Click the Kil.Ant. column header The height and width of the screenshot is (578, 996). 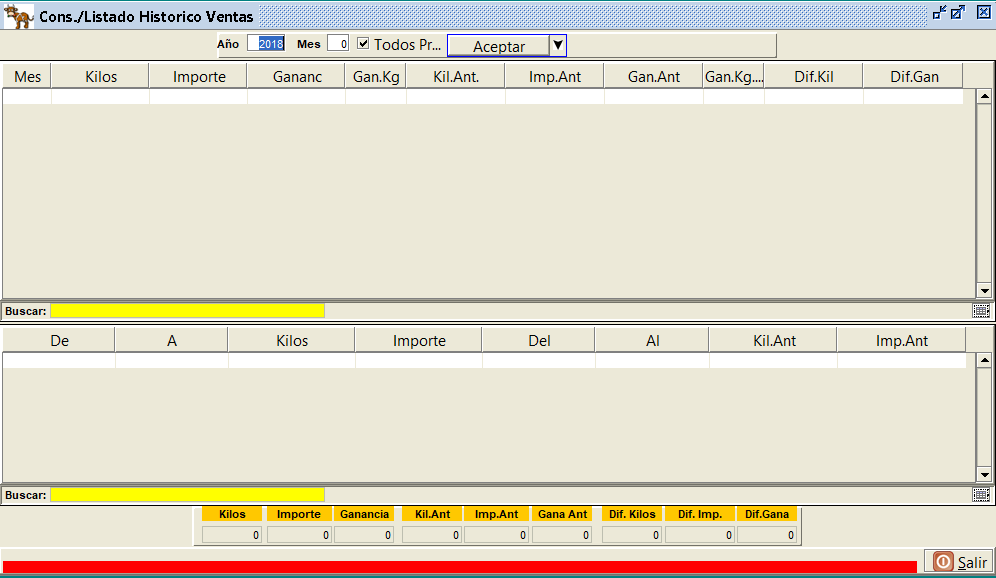point(455,76)
